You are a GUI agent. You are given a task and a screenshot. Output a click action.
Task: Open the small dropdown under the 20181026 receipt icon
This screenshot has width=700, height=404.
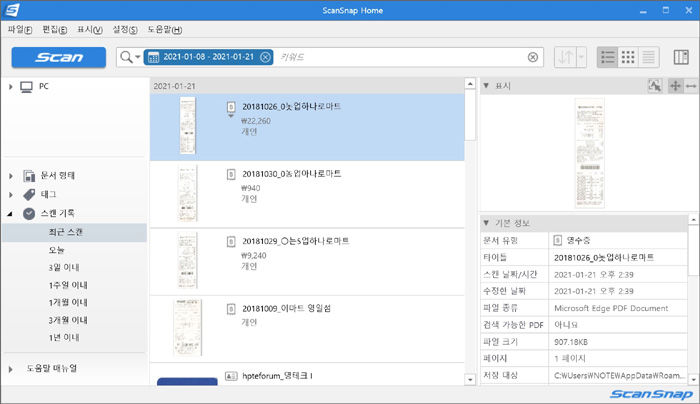pos(231,116)
